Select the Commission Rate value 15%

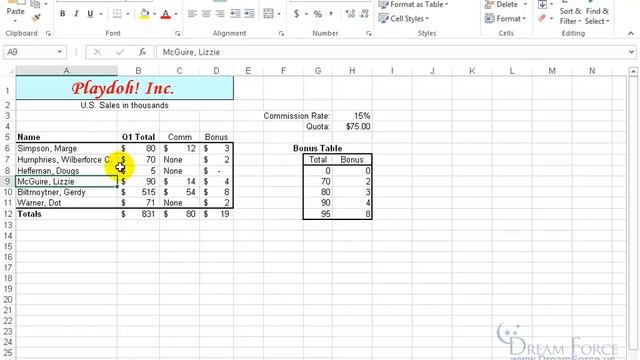(x=352, y=116)
